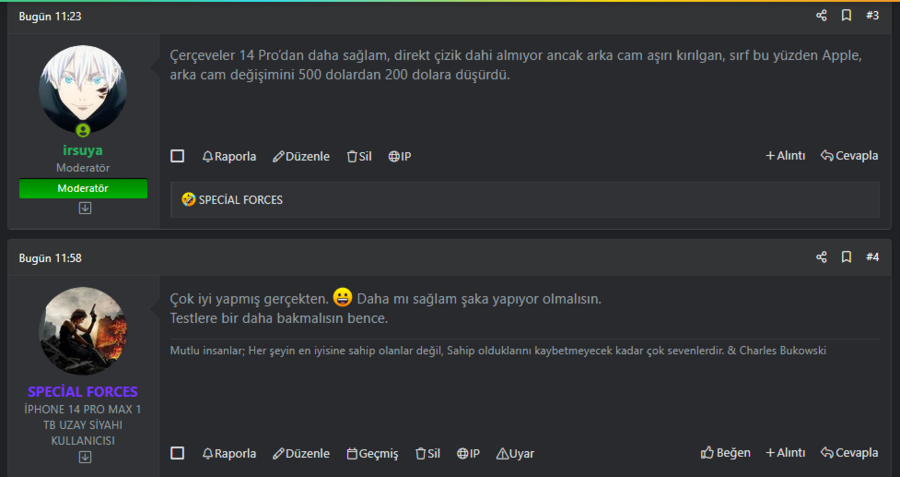Delete post #3 with Sil
900x477 pixels.
pos(359,156)
